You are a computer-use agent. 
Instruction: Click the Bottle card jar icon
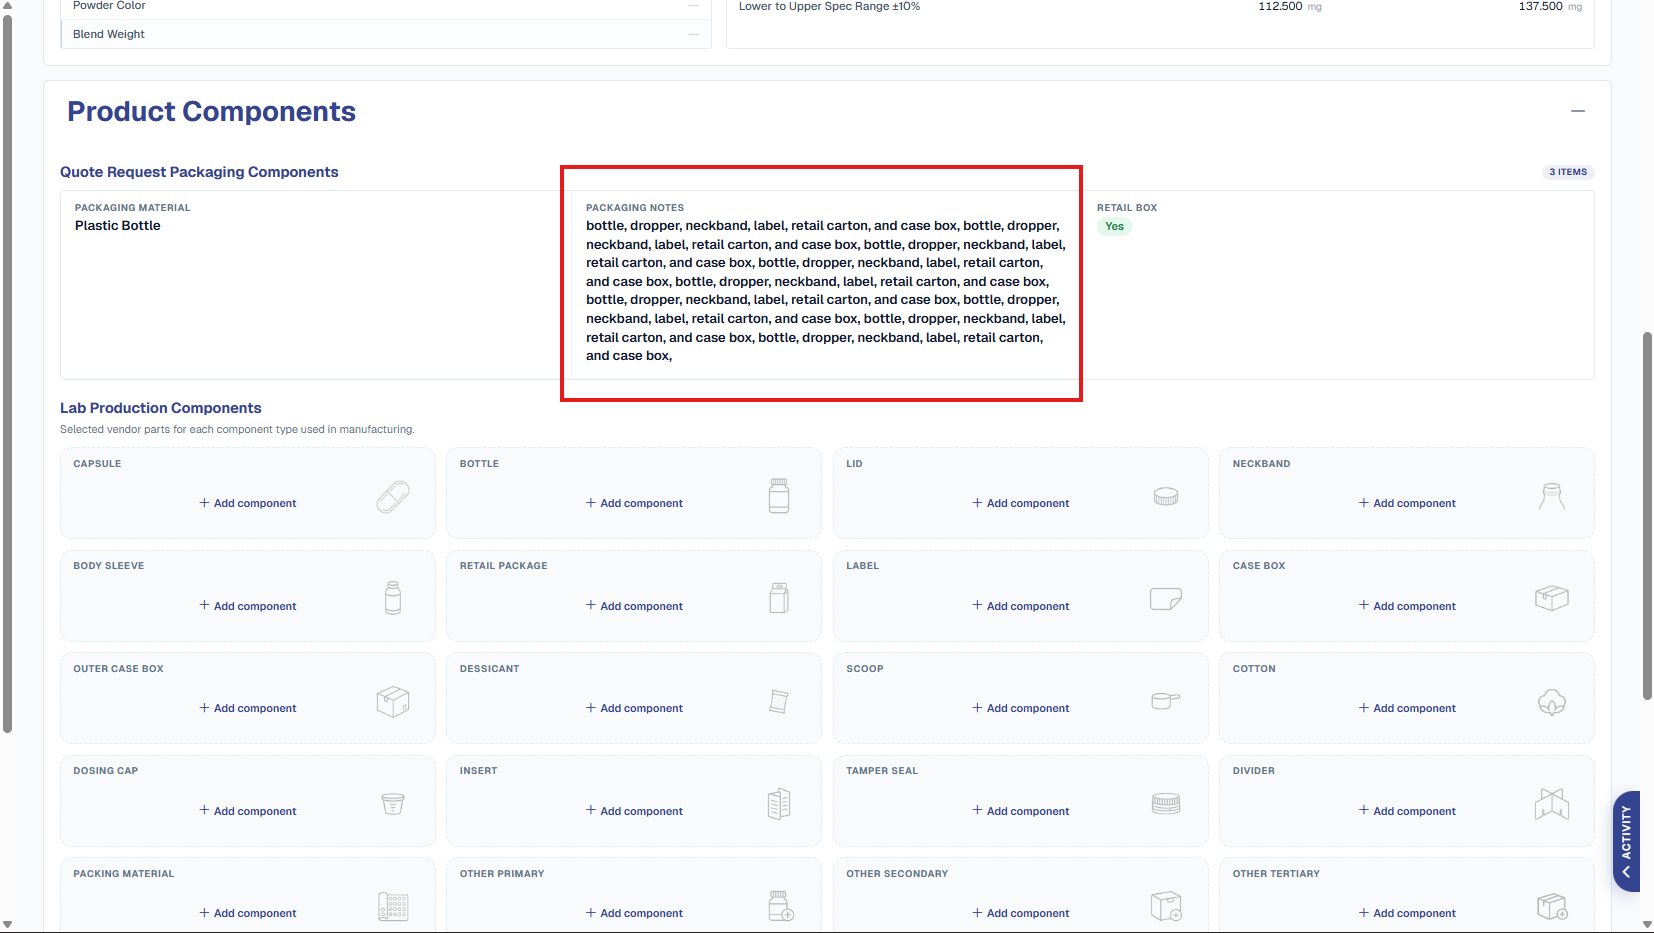[x=779, y=496]
